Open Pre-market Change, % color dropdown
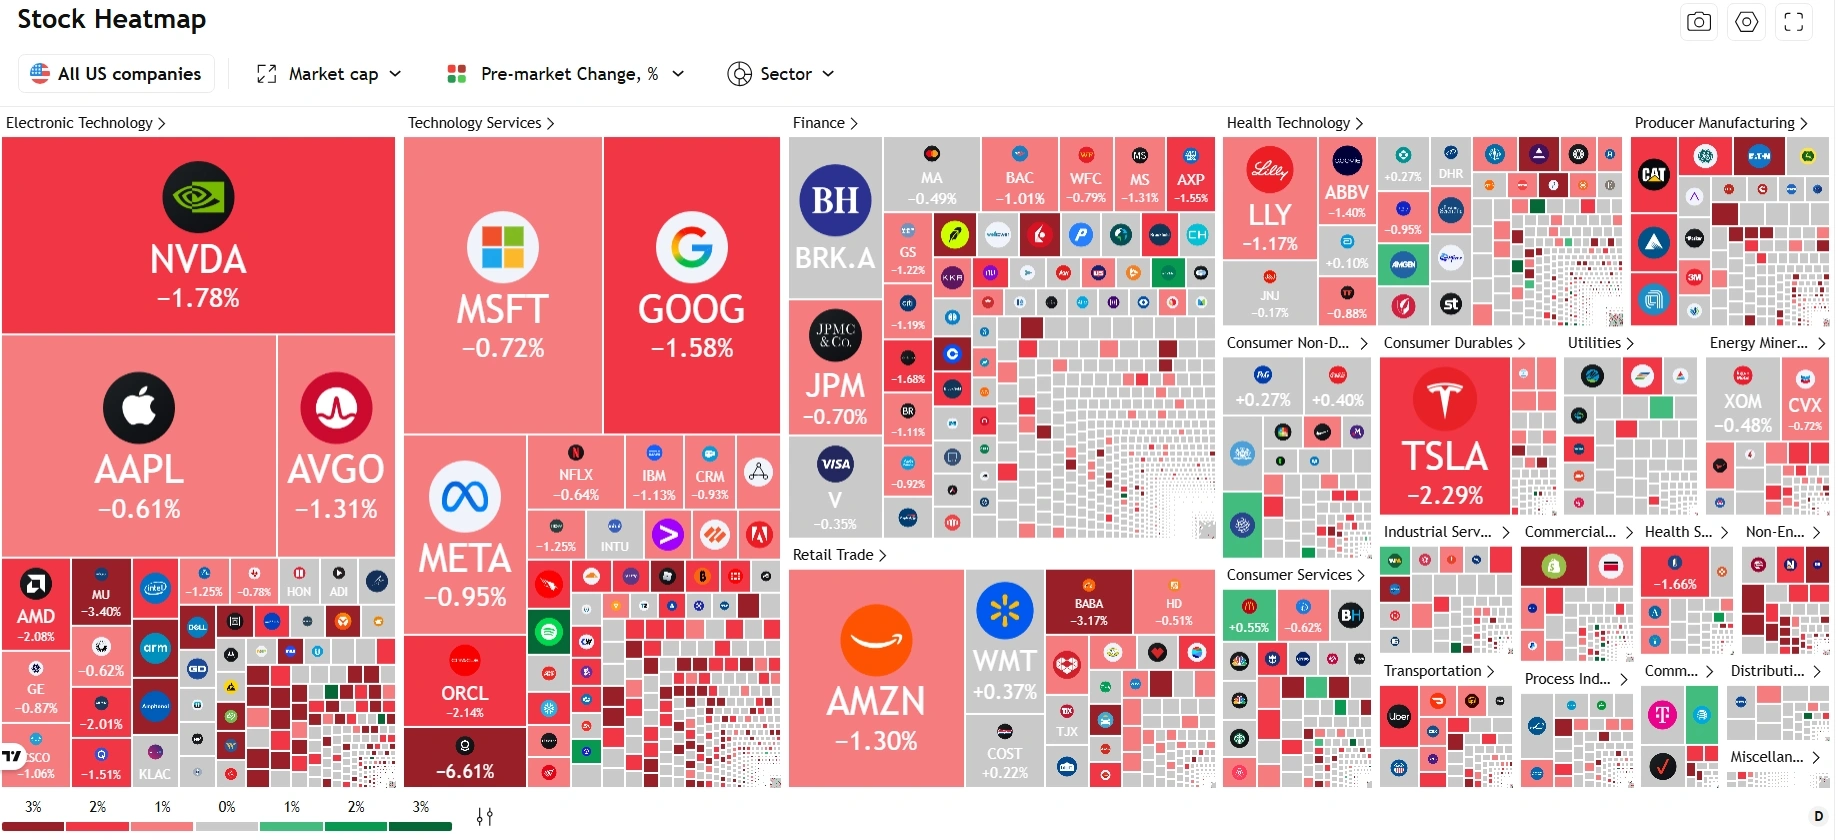 click(566, 74)
